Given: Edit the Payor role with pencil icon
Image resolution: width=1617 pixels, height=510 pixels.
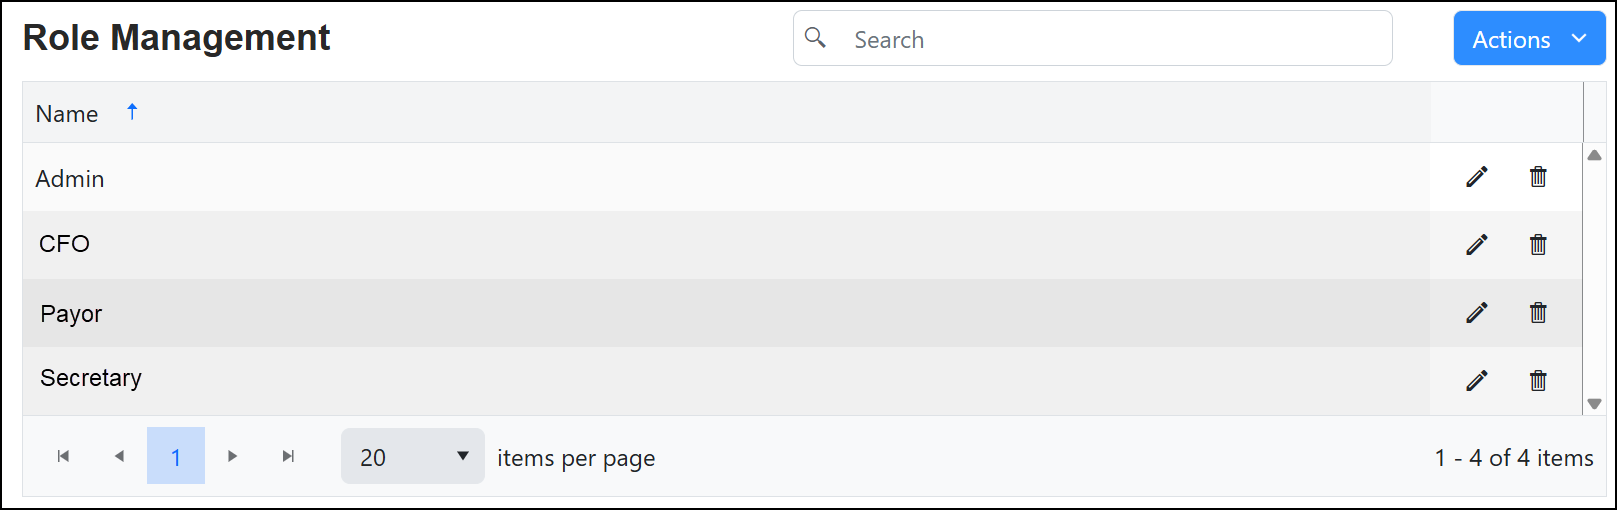Looking at the screenshot, I should click(1476, 313).
